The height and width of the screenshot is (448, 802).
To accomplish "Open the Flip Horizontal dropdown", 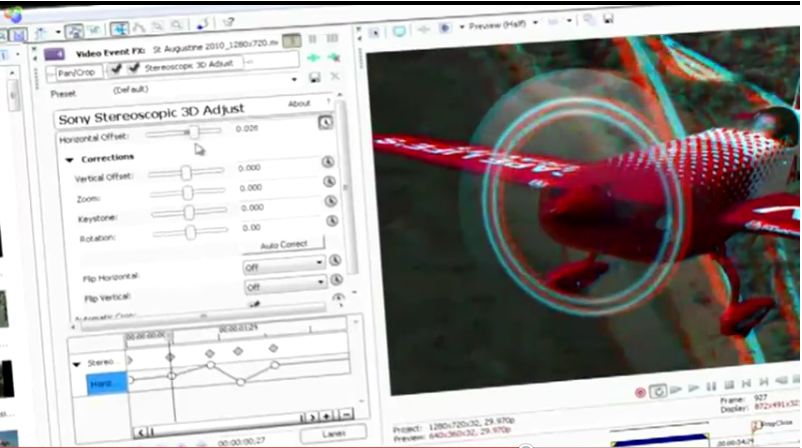I will (x=319, y=265).
